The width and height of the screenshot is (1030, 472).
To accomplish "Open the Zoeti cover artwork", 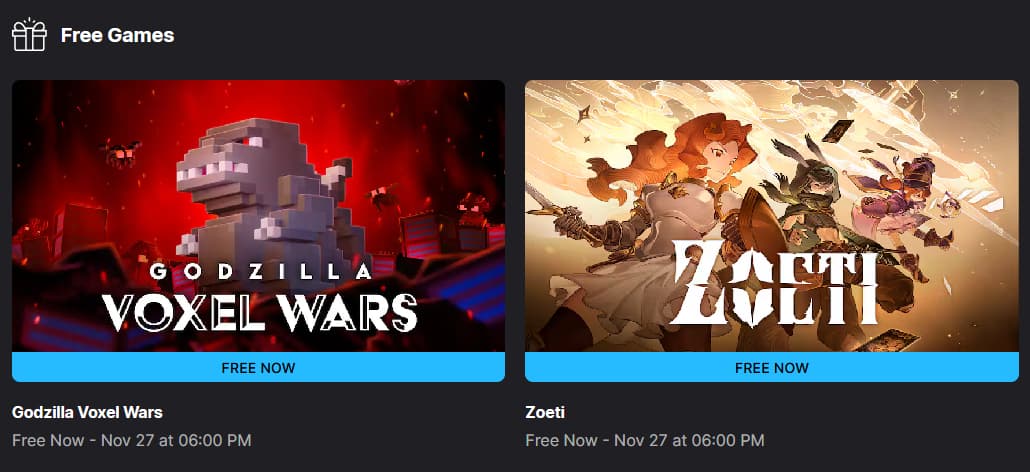I will click(x=772, y=216).
